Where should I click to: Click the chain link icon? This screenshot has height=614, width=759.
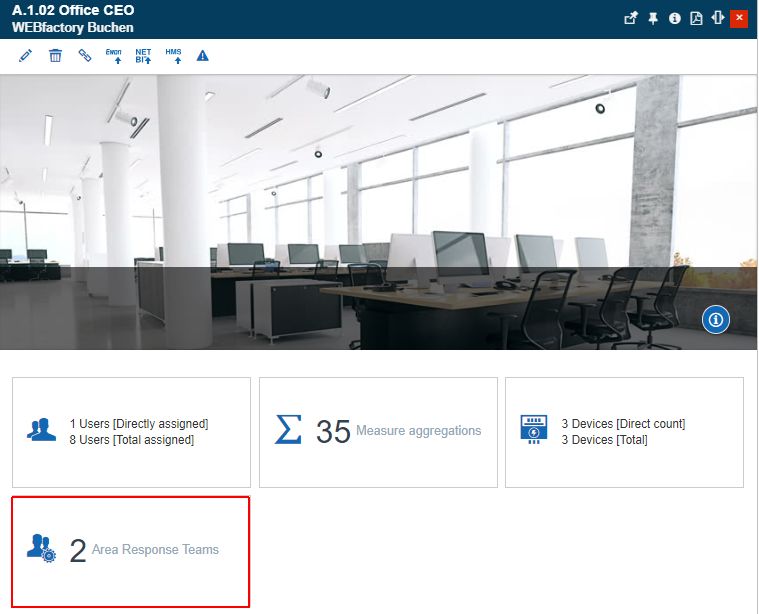pos(85,56)
